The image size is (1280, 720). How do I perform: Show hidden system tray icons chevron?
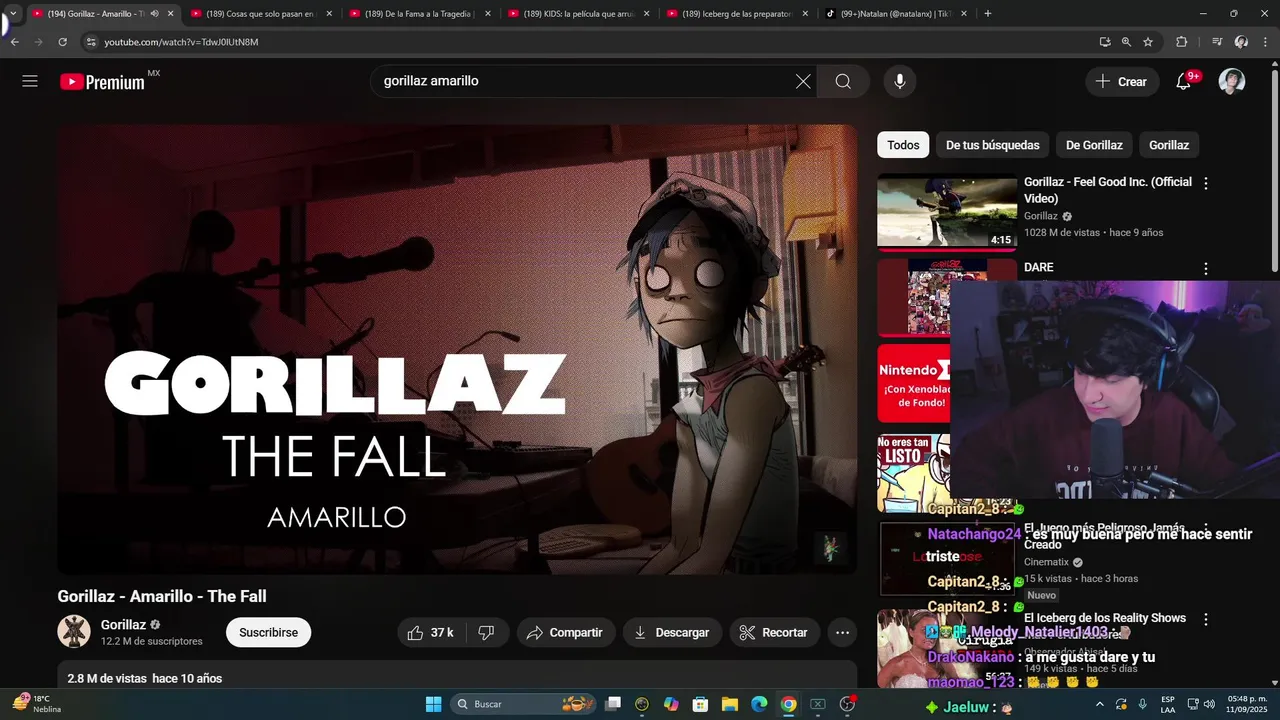[x=1100, y=704]
